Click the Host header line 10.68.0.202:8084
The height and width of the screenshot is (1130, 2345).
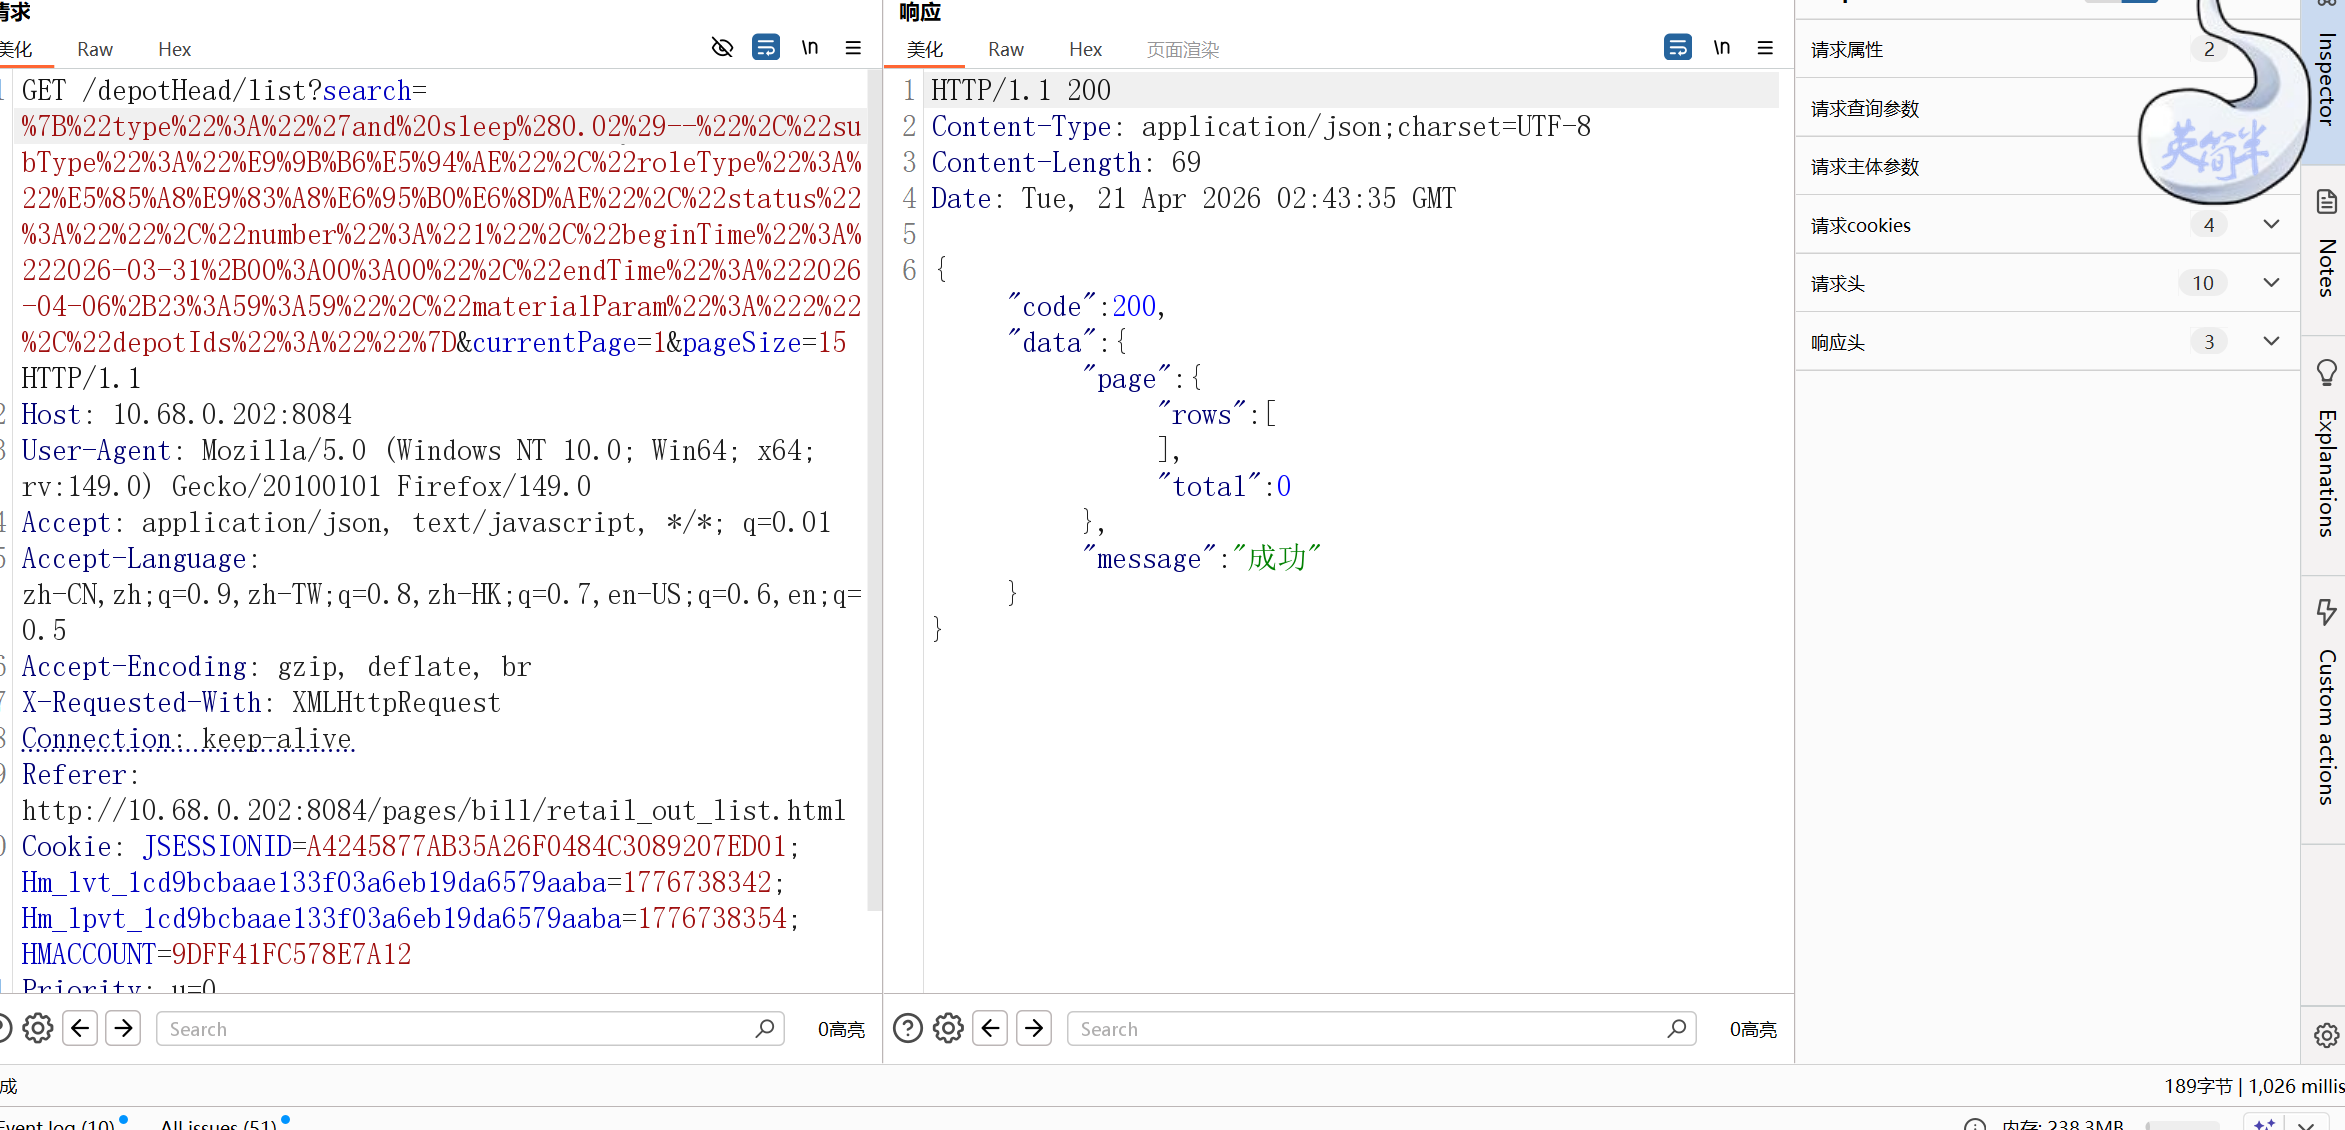186,414
